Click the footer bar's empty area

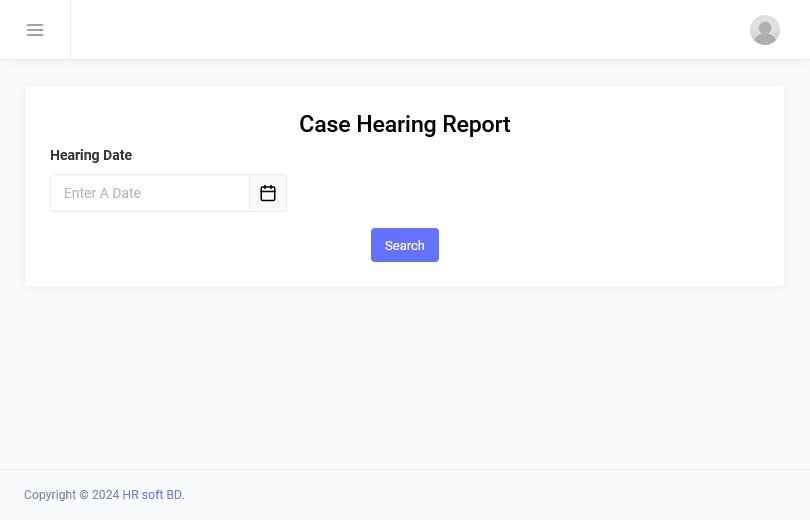[x=500, y=495]
